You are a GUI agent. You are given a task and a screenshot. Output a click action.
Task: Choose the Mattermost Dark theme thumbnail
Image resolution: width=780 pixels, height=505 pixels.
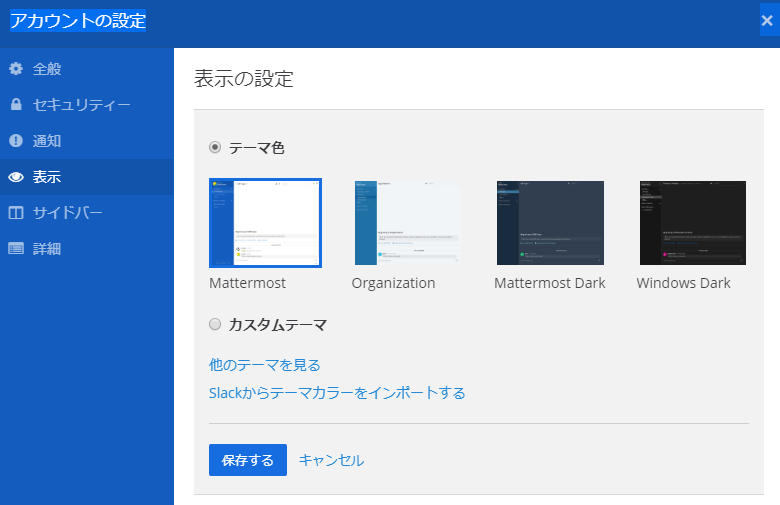click(x=550, y=222)
